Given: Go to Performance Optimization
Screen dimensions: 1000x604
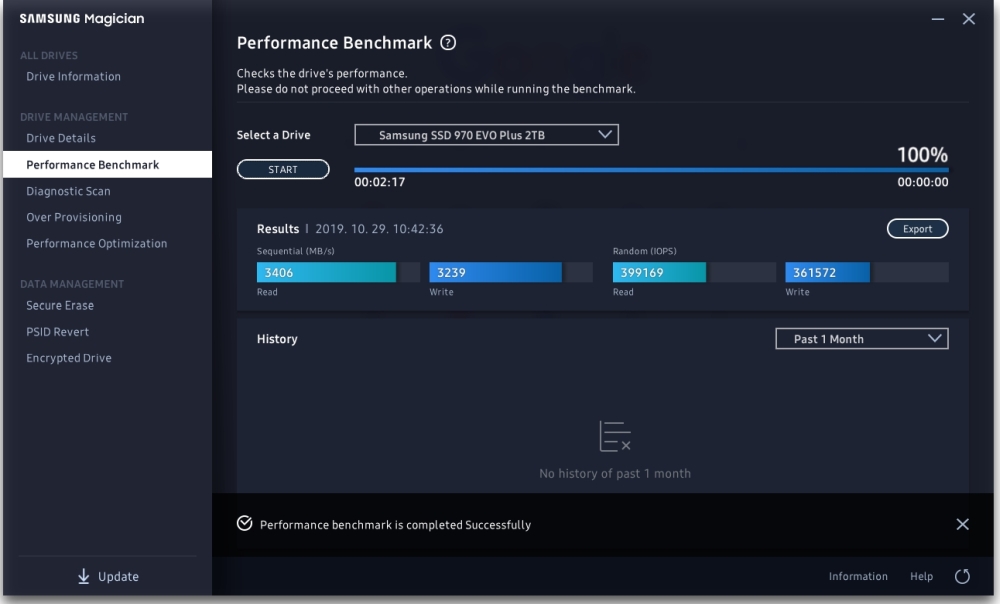Looking at the screenshot, I should pyautogui.click(x=96, y=244).
